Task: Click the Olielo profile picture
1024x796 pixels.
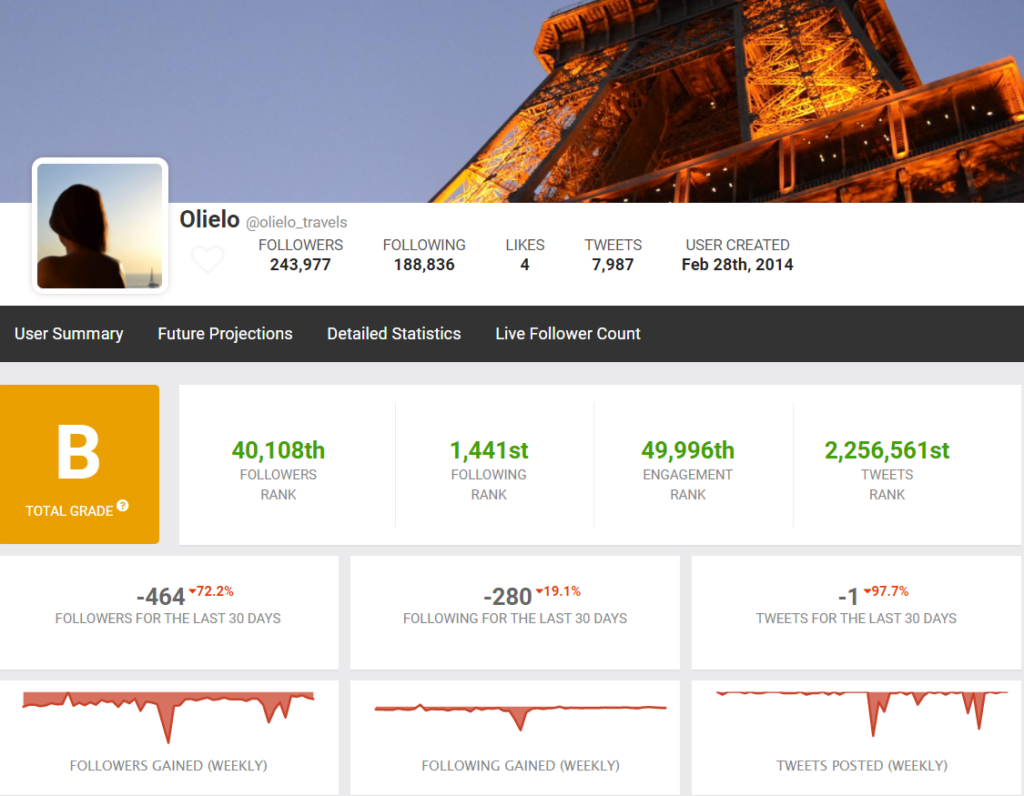Action: coord(100,226)
